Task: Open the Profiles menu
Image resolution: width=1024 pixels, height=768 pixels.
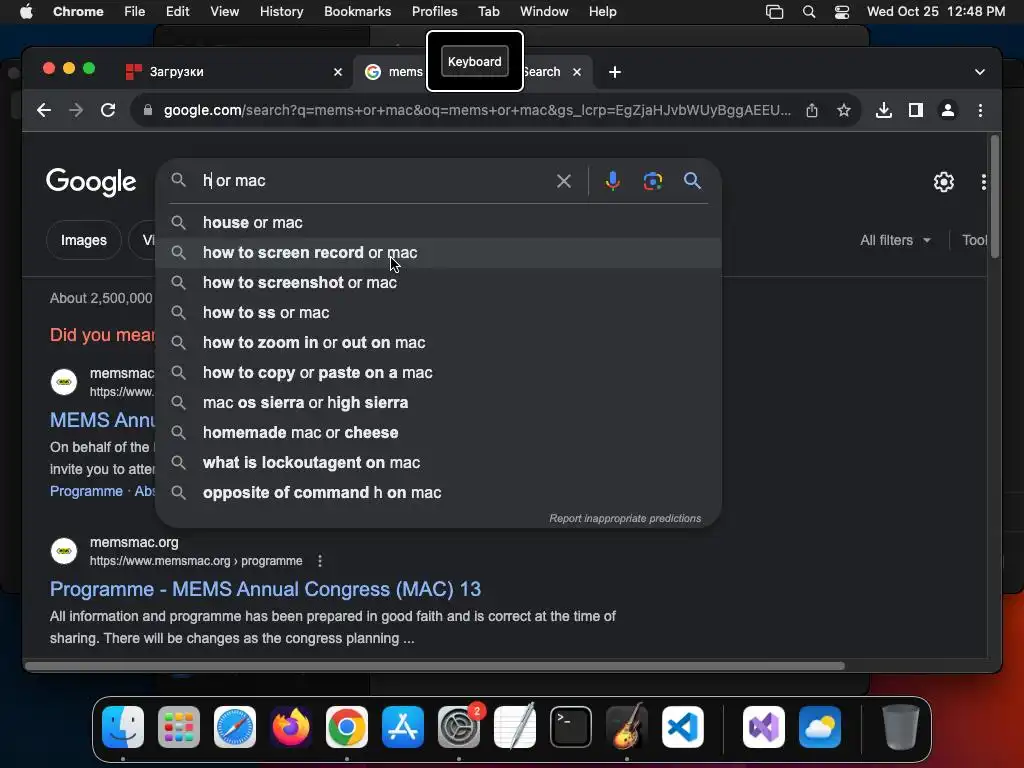Action: click(x=434, y=12)
